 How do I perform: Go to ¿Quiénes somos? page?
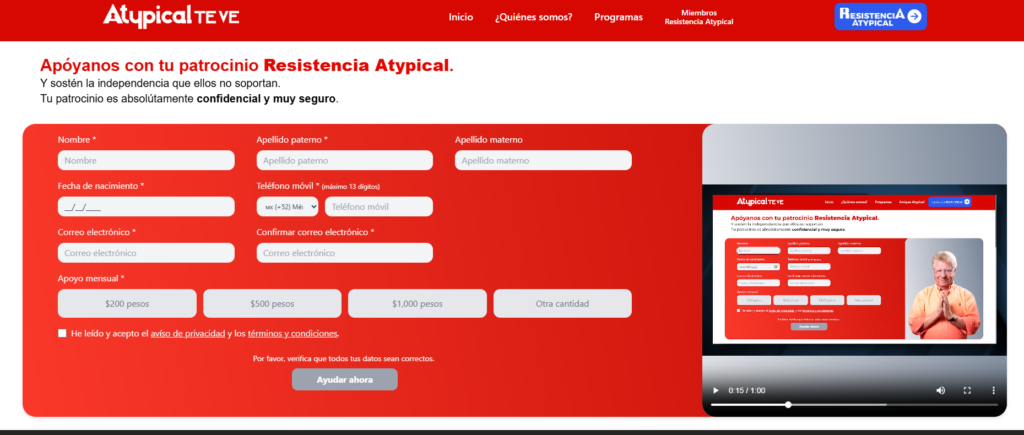click(533, 17)
